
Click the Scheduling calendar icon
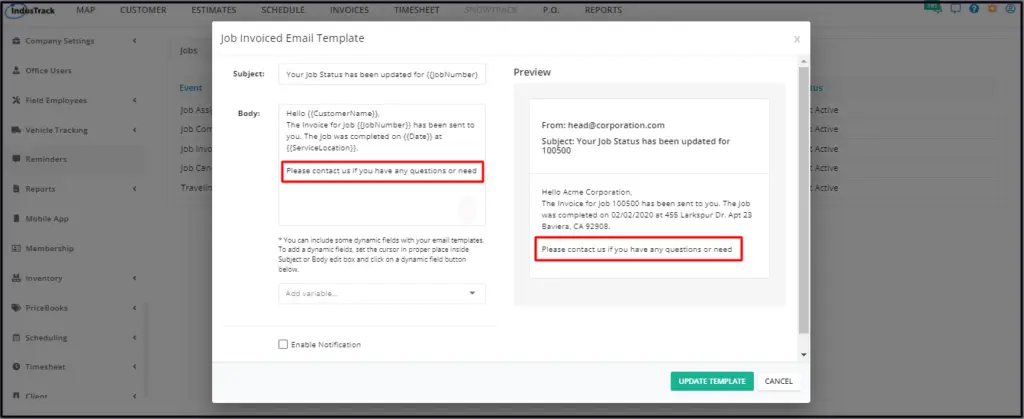(x=16, y=337)
